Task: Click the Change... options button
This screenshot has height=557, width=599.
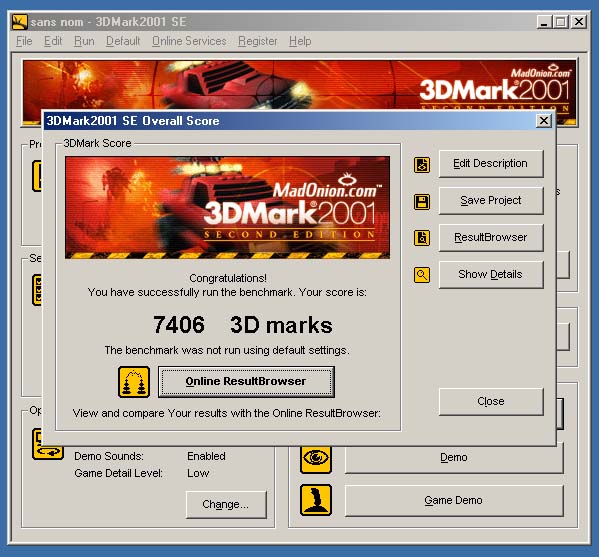Action: tap(226, 505)
